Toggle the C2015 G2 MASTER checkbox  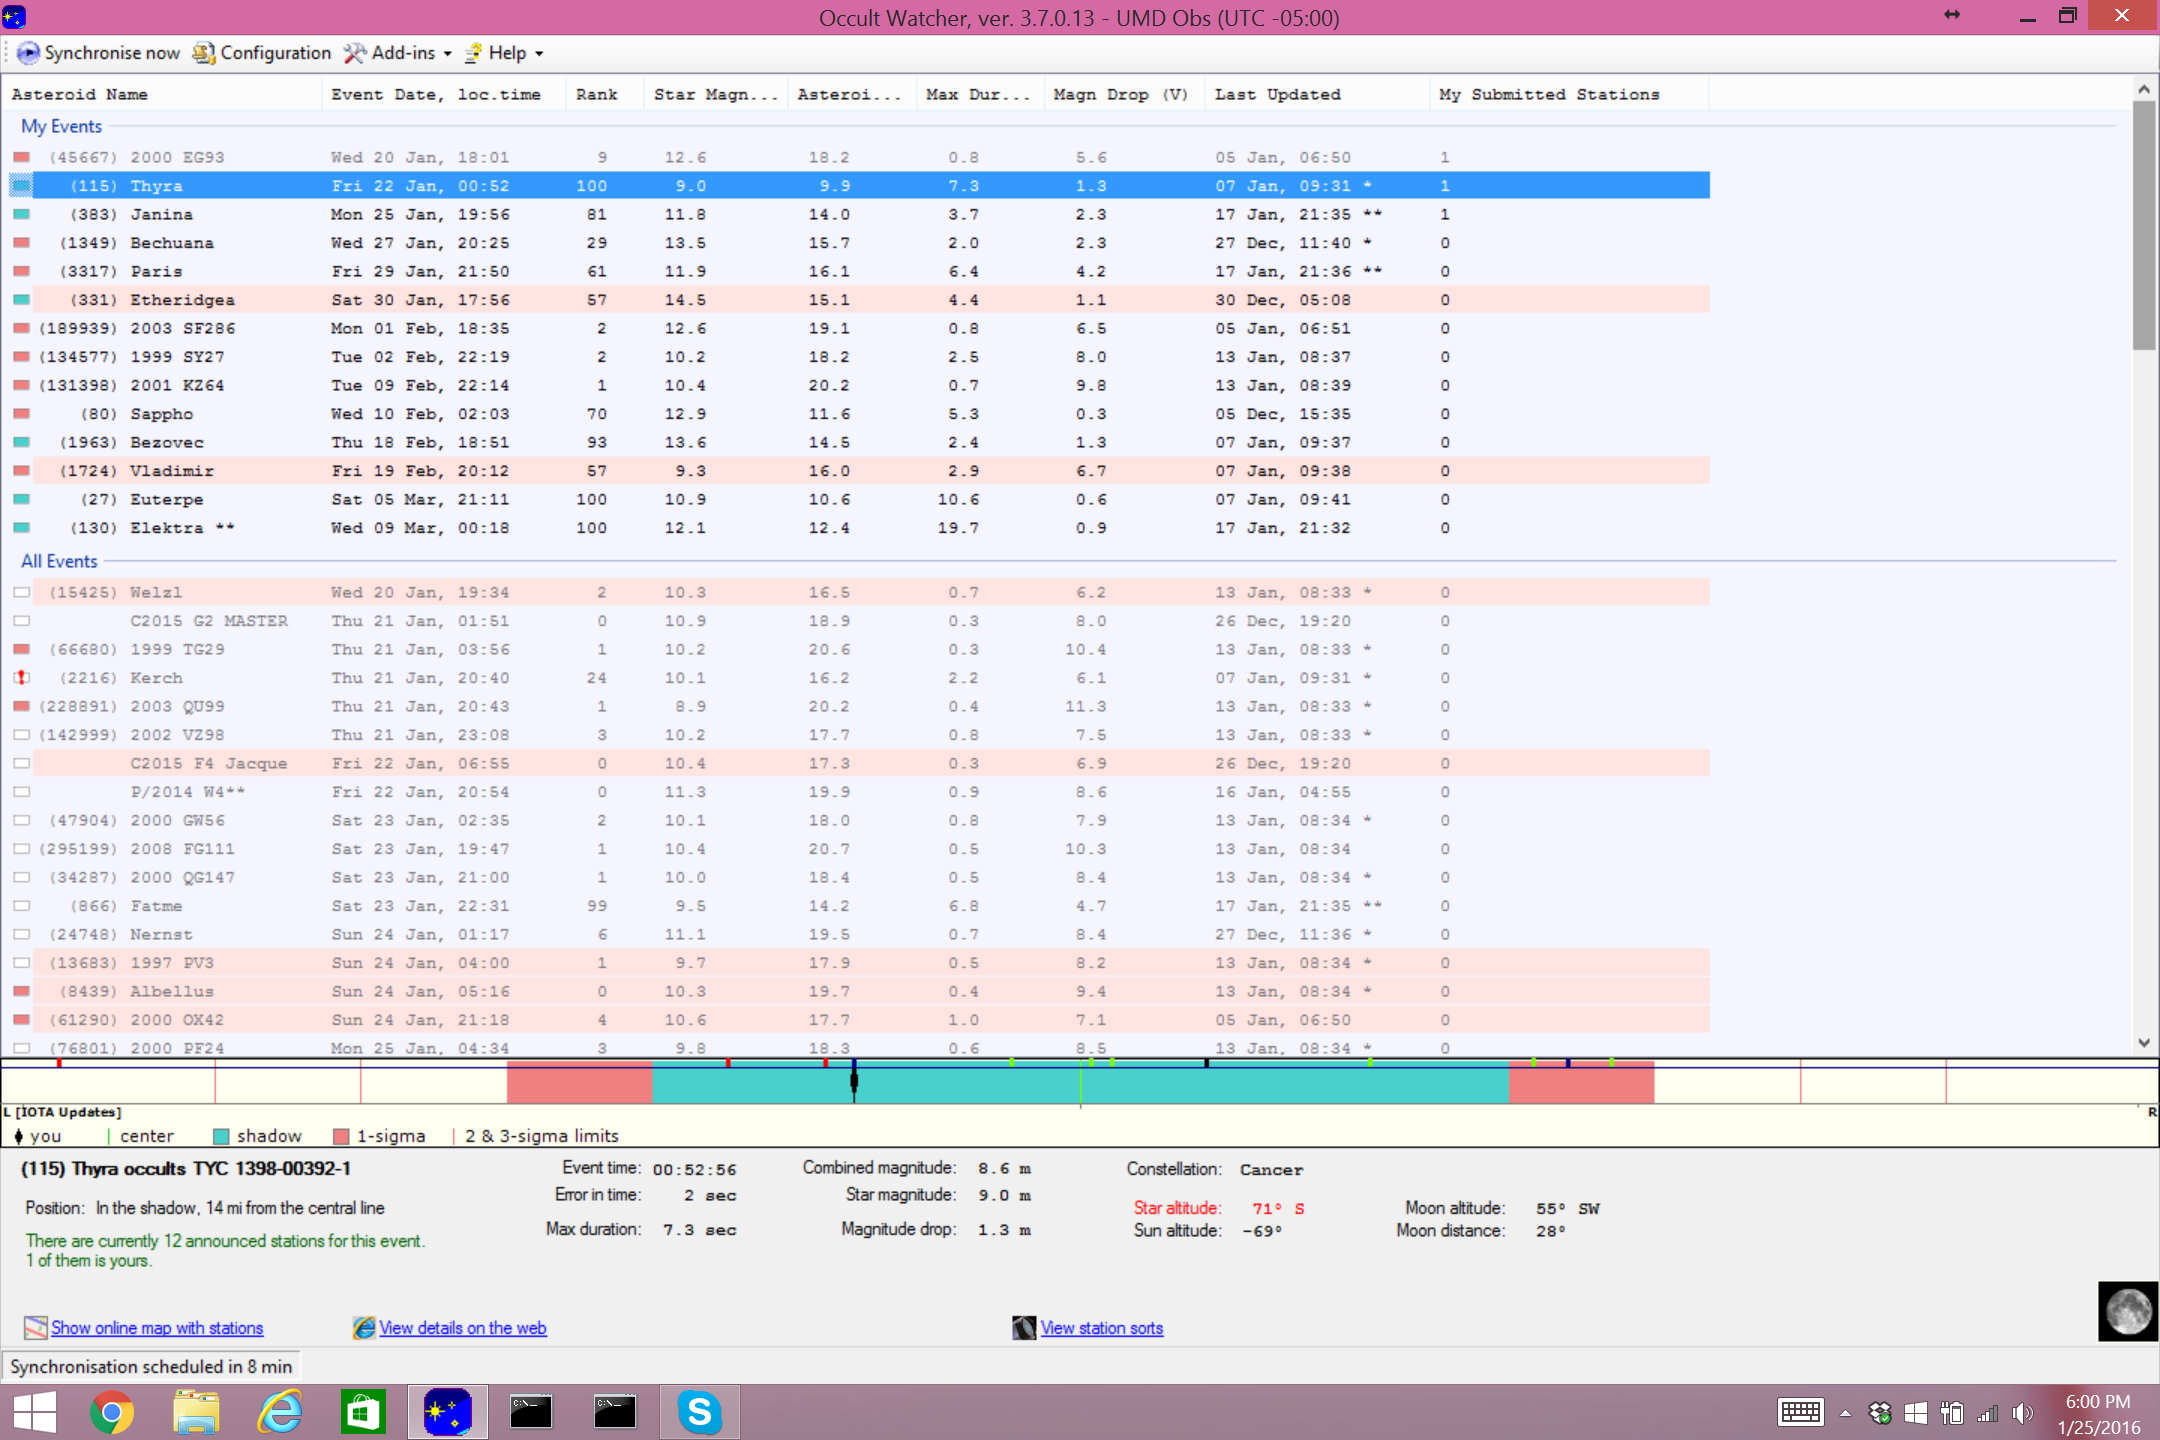tap(21, 621)
